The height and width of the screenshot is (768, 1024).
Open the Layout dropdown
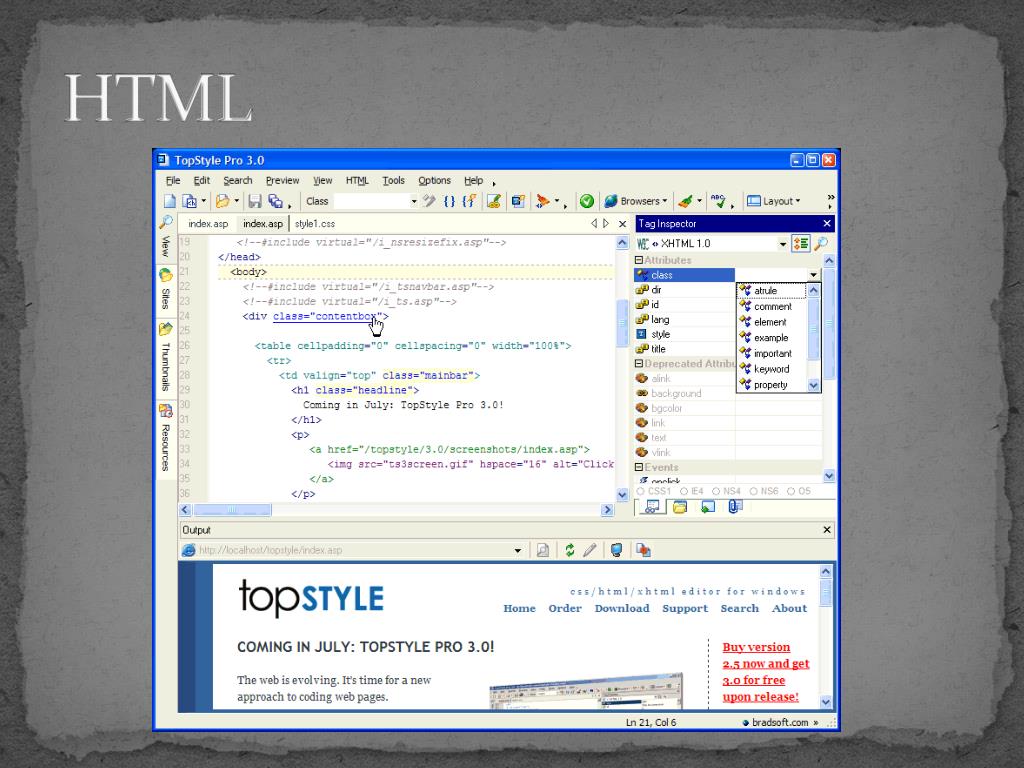[773, 201]
